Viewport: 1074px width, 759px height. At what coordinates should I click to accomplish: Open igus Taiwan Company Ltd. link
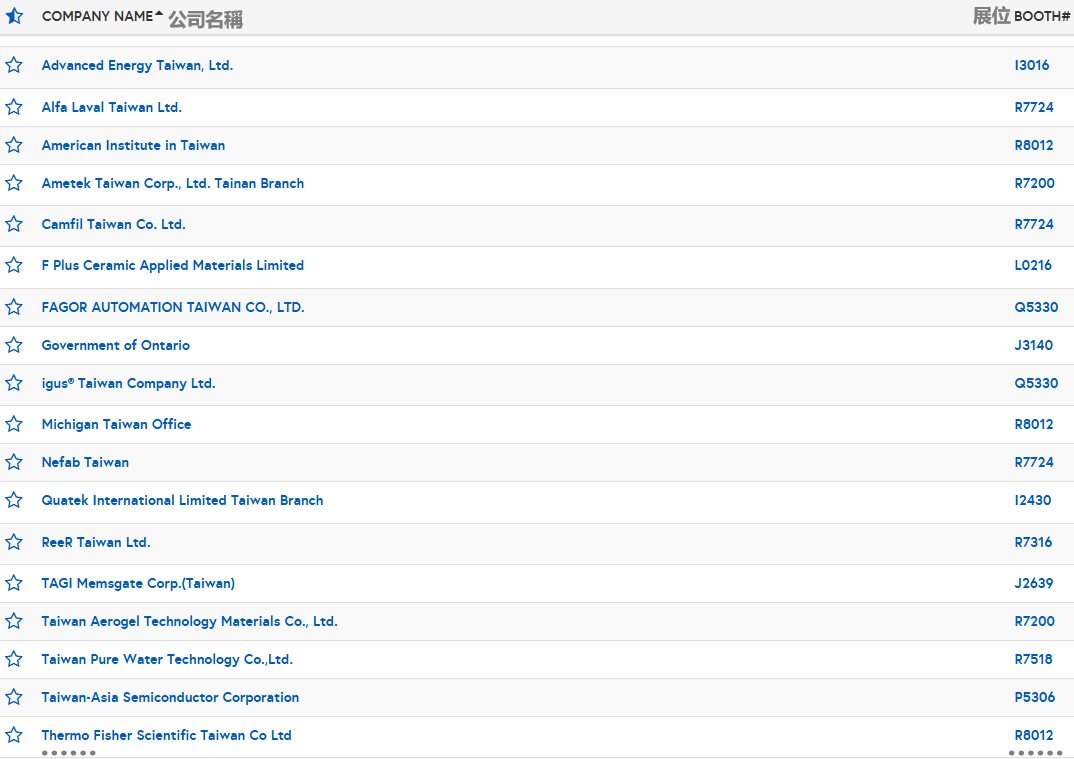(x=128, y=383)
